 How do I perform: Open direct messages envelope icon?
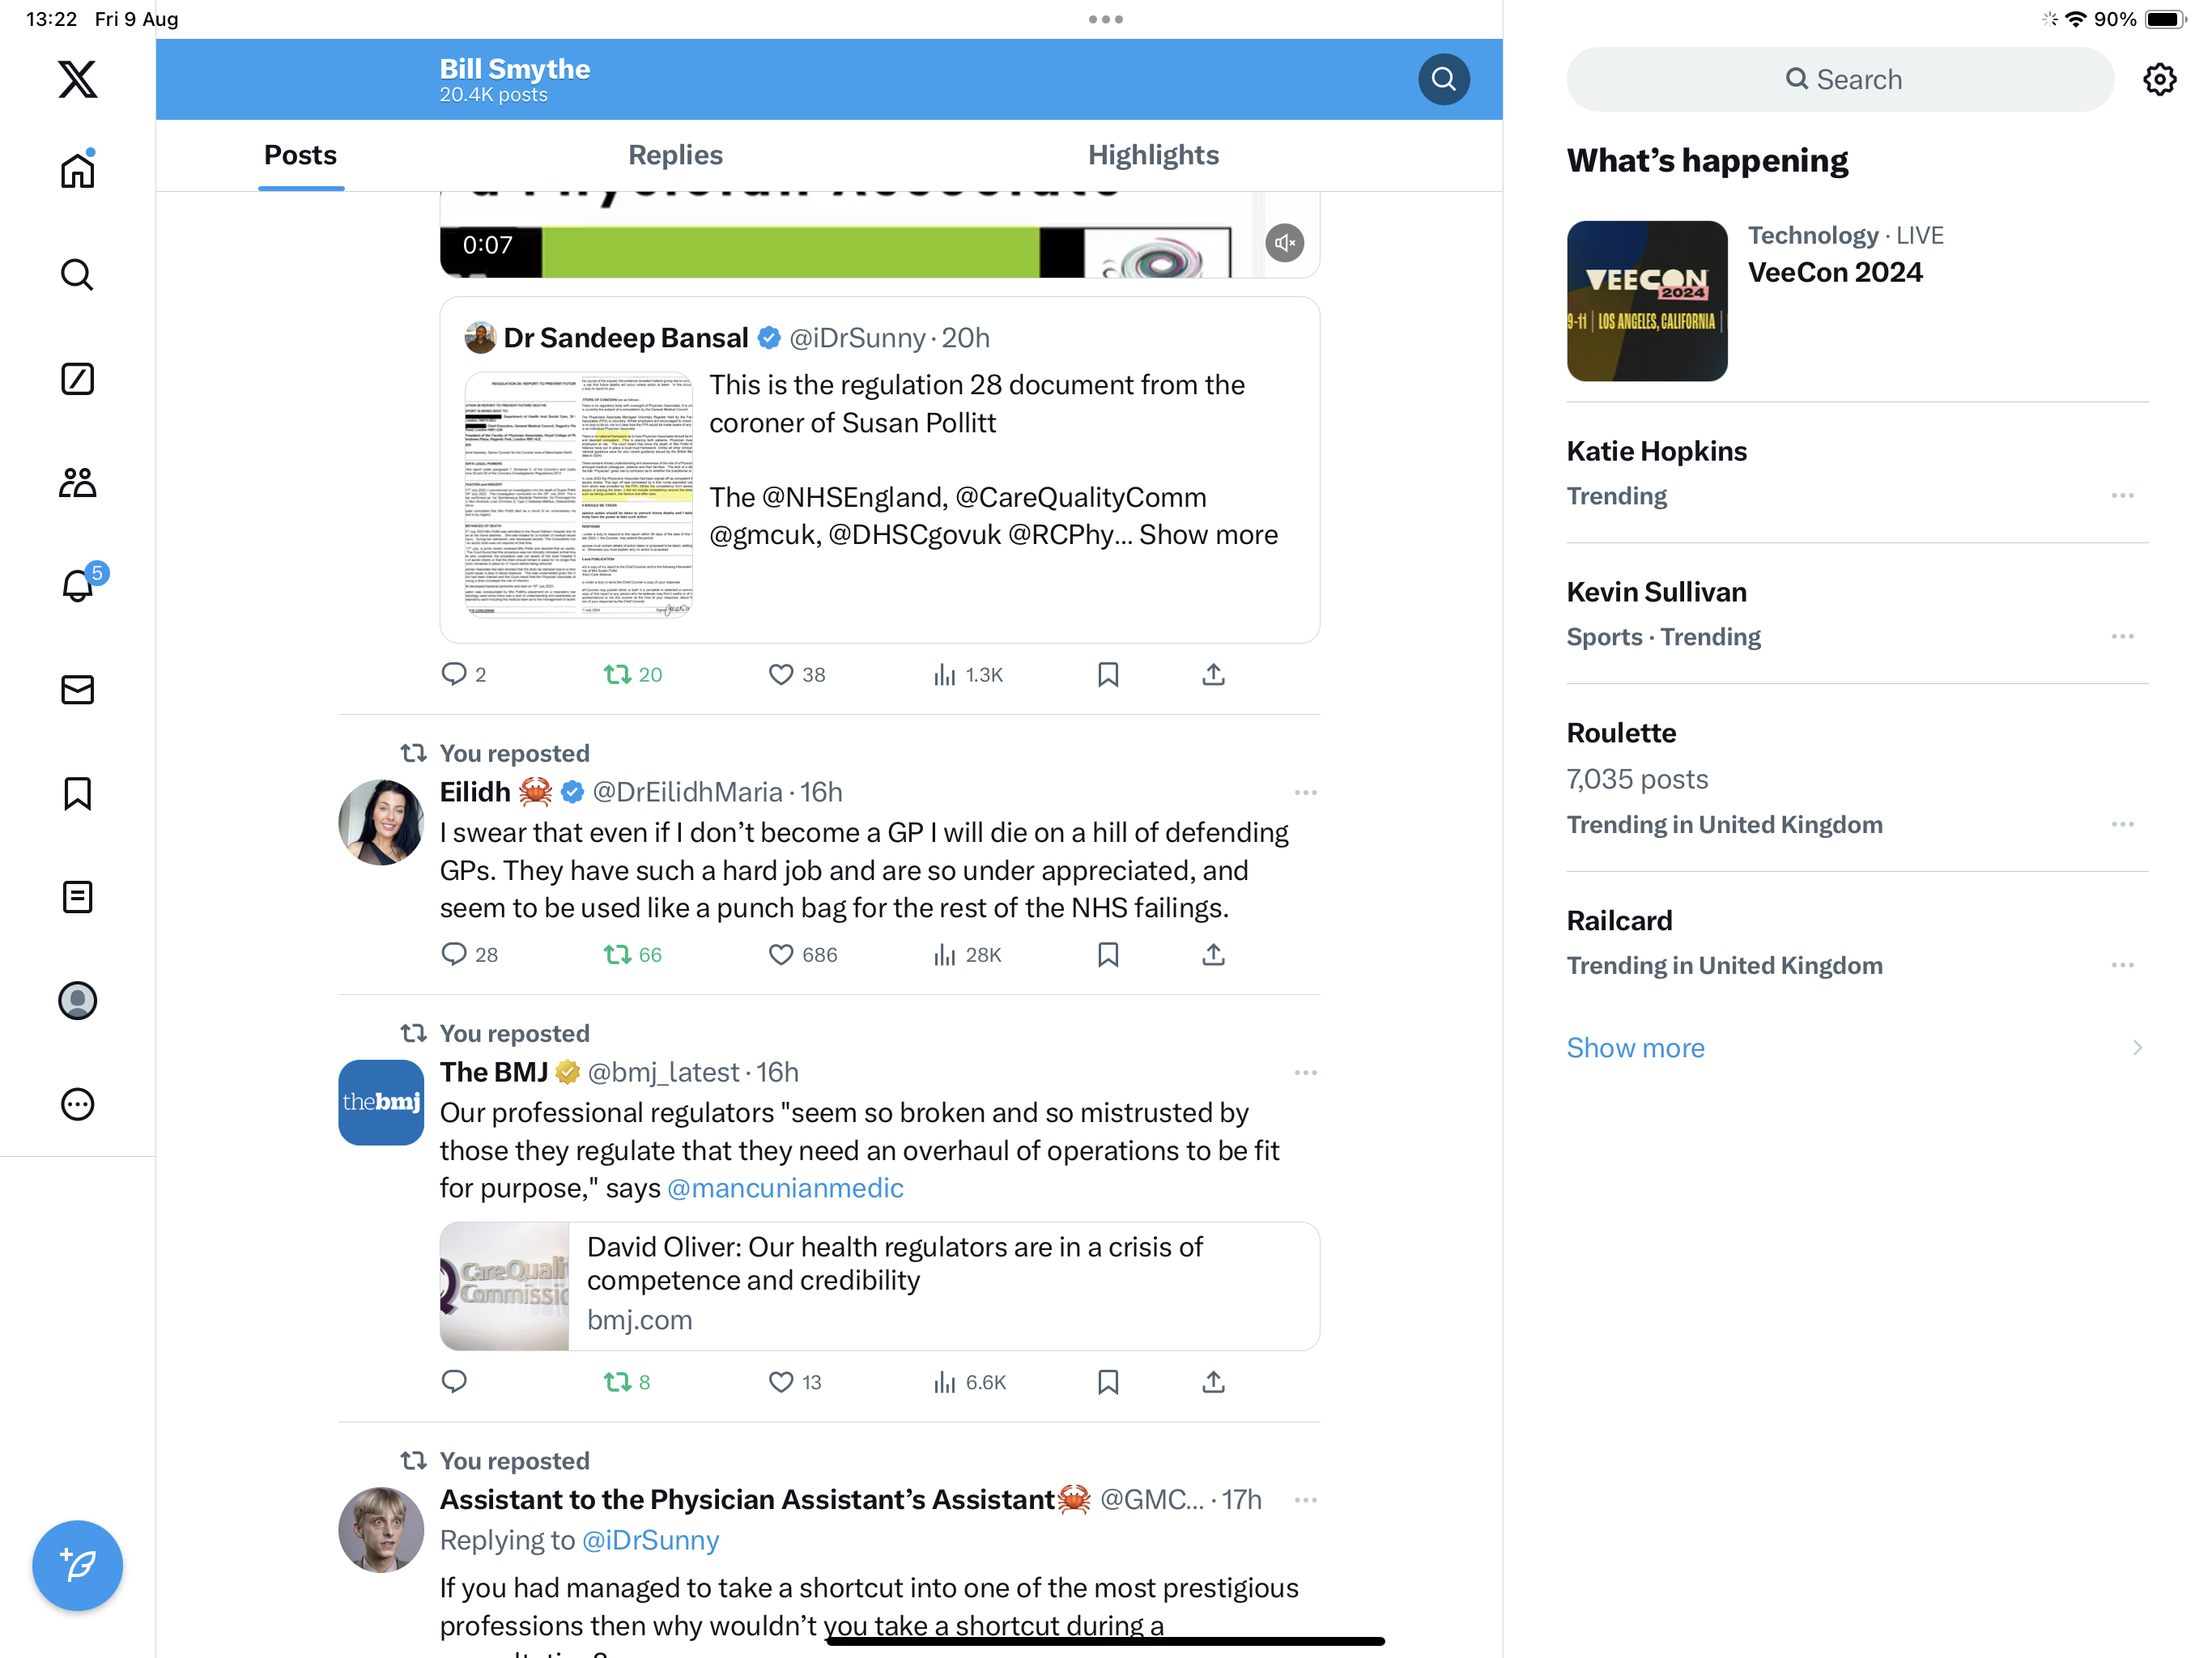click(77, 690)
